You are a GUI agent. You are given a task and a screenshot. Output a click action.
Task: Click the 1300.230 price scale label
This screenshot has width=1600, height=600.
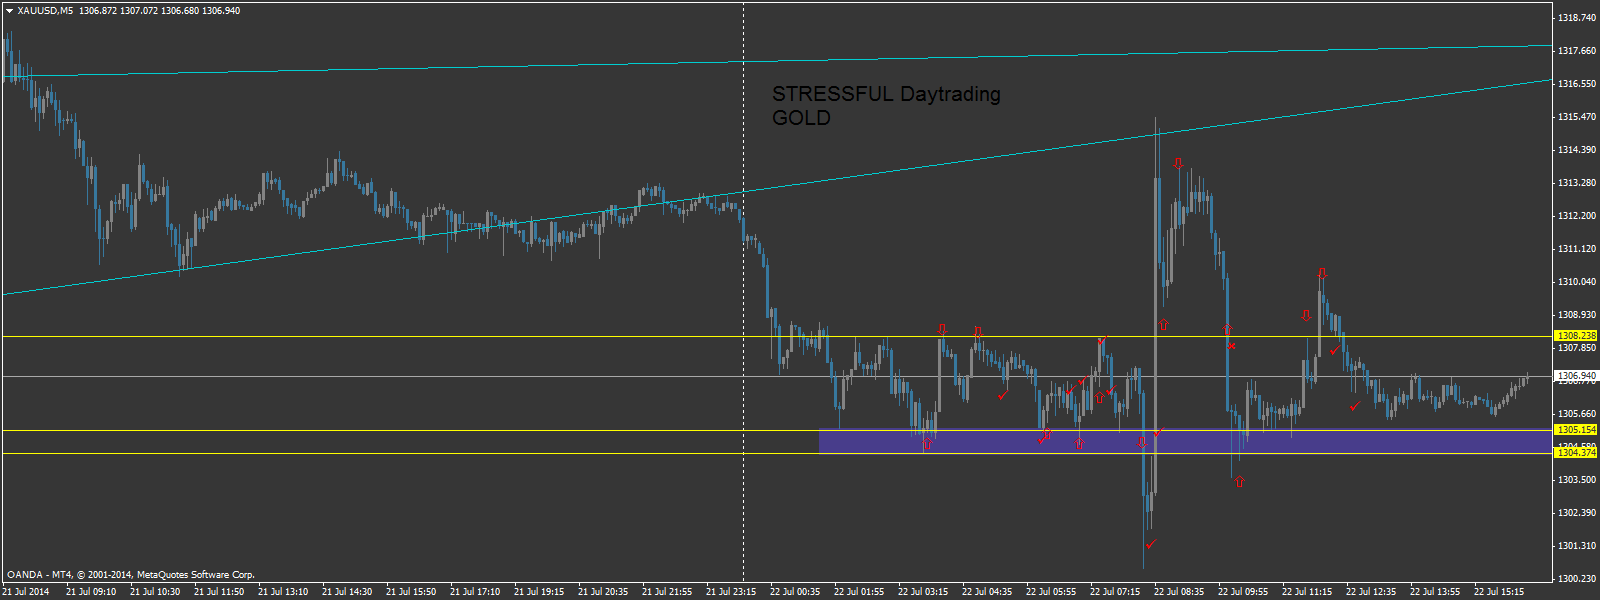[1577, 579]
